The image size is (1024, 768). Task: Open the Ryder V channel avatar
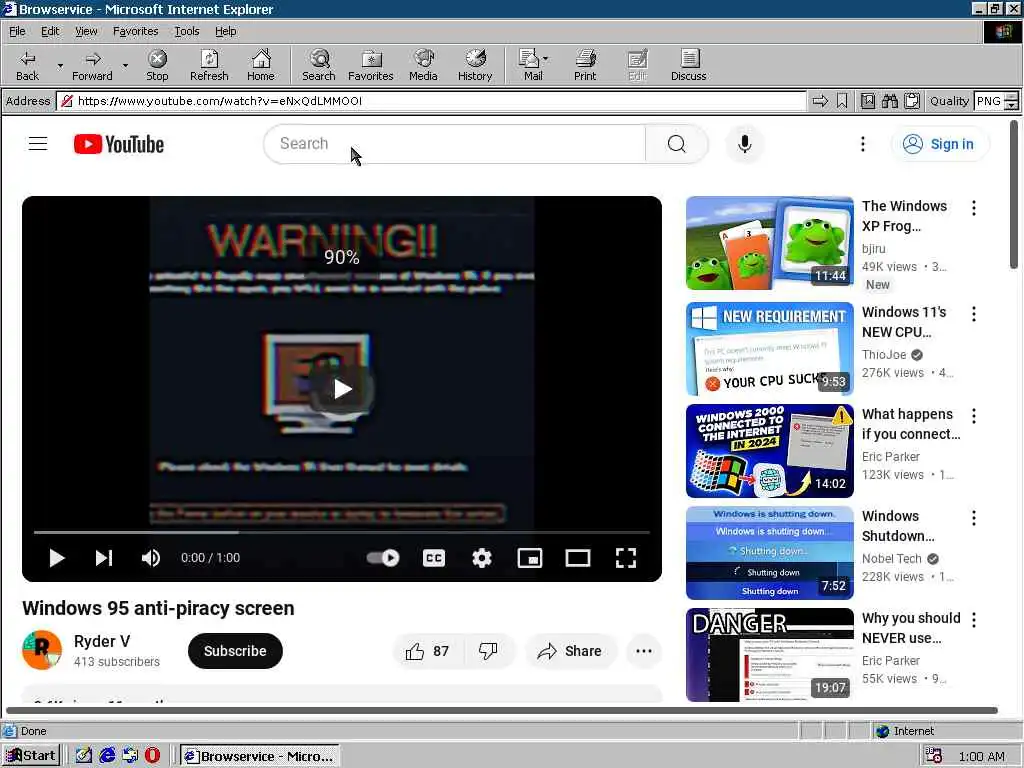coord(42,650)
